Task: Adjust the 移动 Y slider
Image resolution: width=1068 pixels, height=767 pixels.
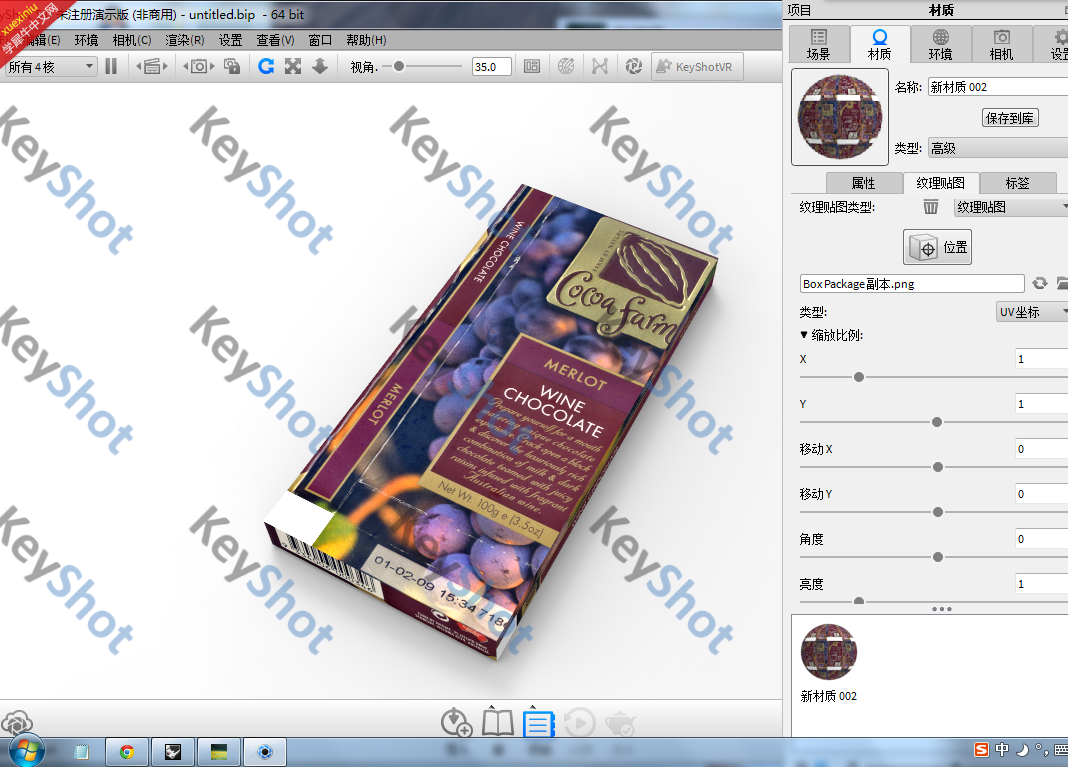Action: 938,512
